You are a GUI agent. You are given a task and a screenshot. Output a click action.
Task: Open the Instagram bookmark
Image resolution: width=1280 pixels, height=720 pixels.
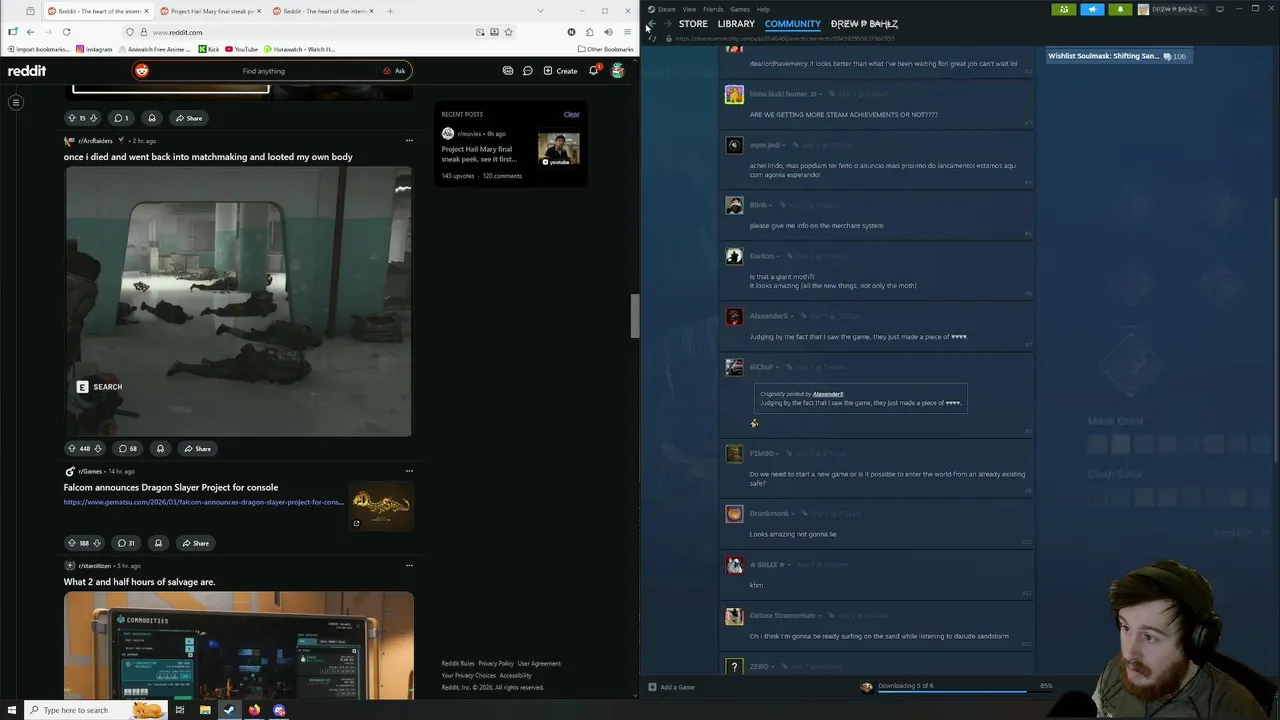[94, 49]
